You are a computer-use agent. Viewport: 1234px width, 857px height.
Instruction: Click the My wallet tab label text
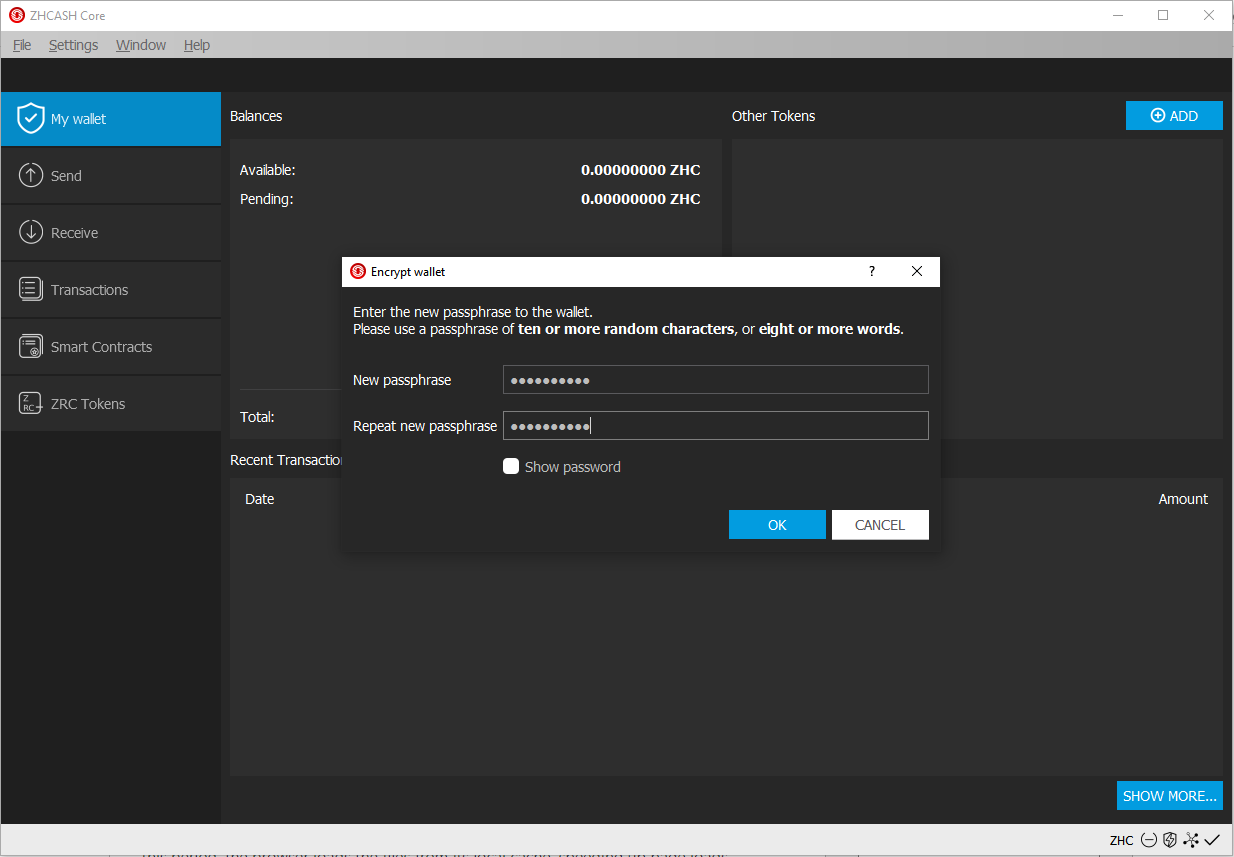click(x=78, y=119)
